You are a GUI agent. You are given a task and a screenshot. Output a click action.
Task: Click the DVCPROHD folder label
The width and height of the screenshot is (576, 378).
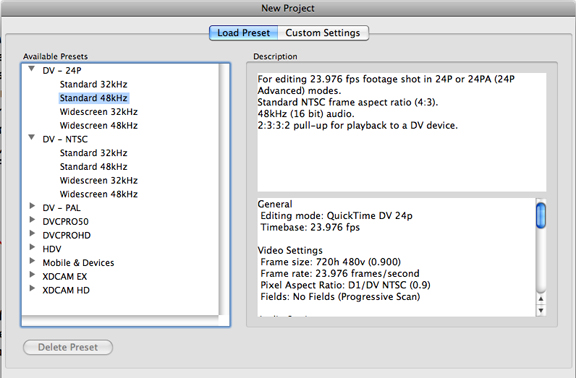coord(66,235)
